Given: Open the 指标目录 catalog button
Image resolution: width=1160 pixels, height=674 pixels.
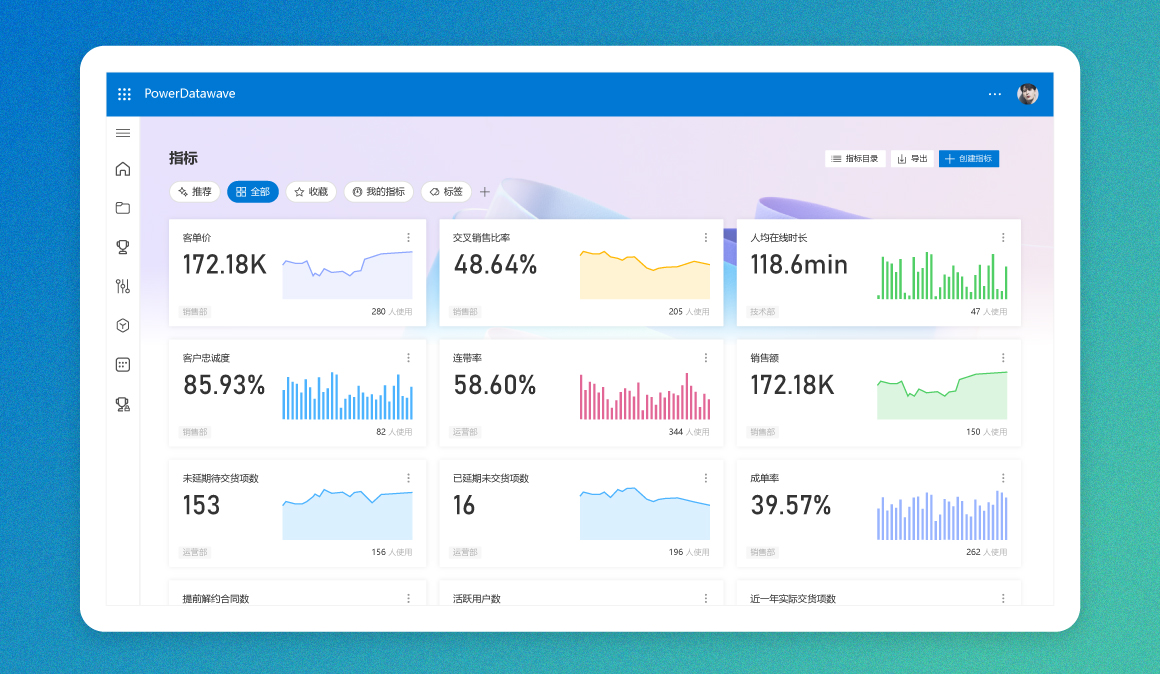Looking at the screenshot, I should 855,159.
